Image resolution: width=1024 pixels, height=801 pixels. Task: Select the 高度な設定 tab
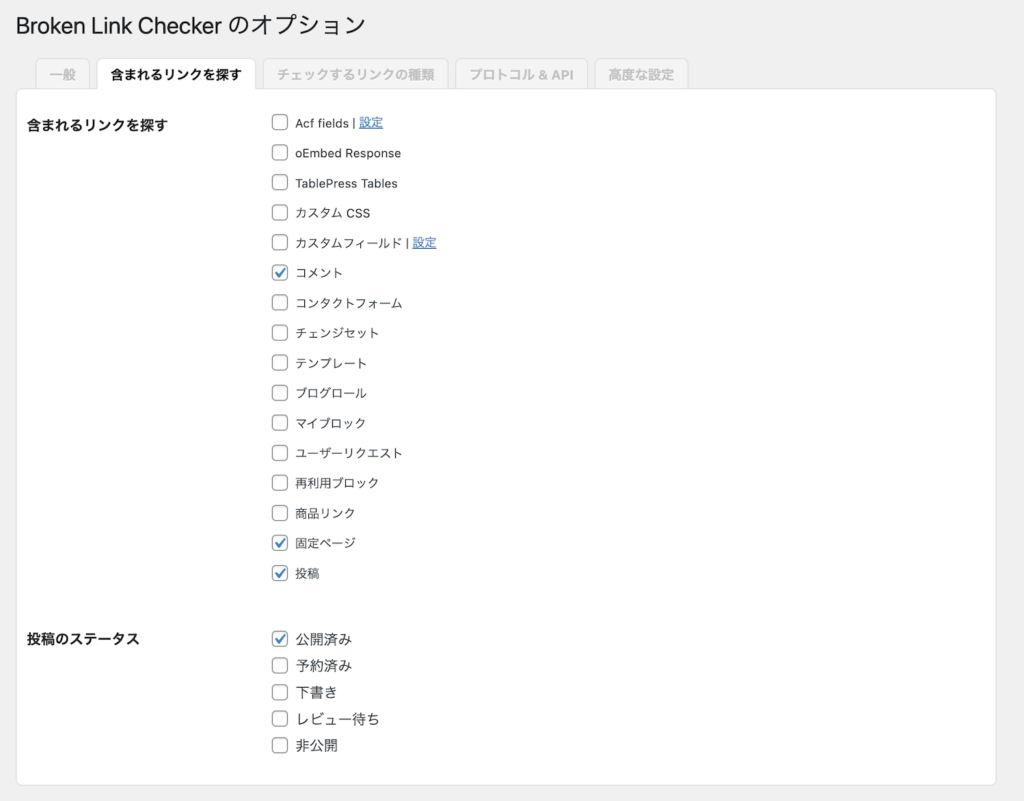[641, 74]
